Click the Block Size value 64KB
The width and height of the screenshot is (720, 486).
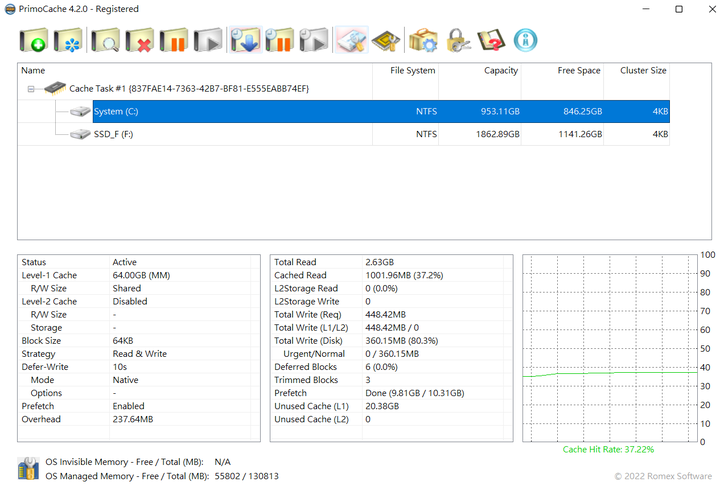click(x=123, y=340)
